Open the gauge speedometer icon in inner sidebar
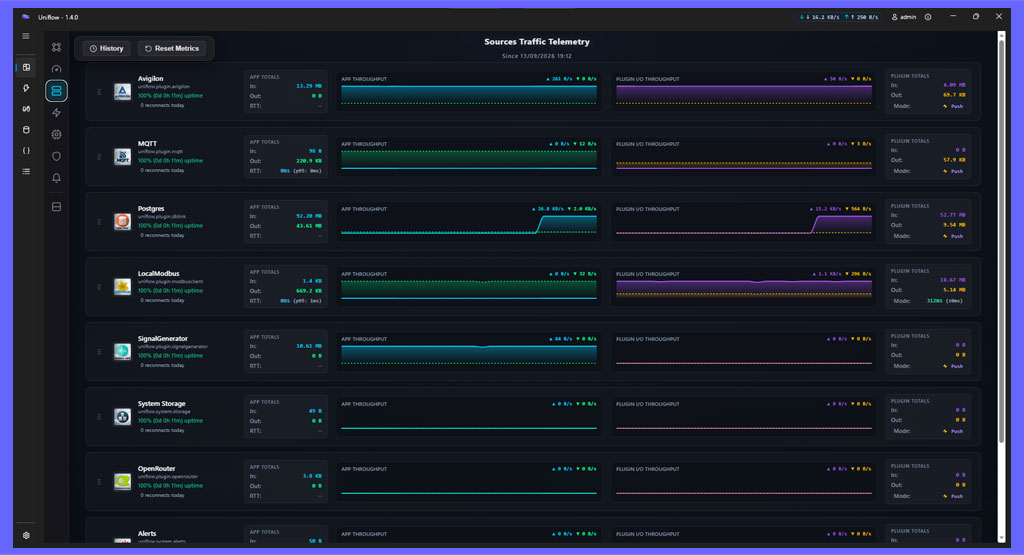1024x555 pixels. tap(57, 69)
